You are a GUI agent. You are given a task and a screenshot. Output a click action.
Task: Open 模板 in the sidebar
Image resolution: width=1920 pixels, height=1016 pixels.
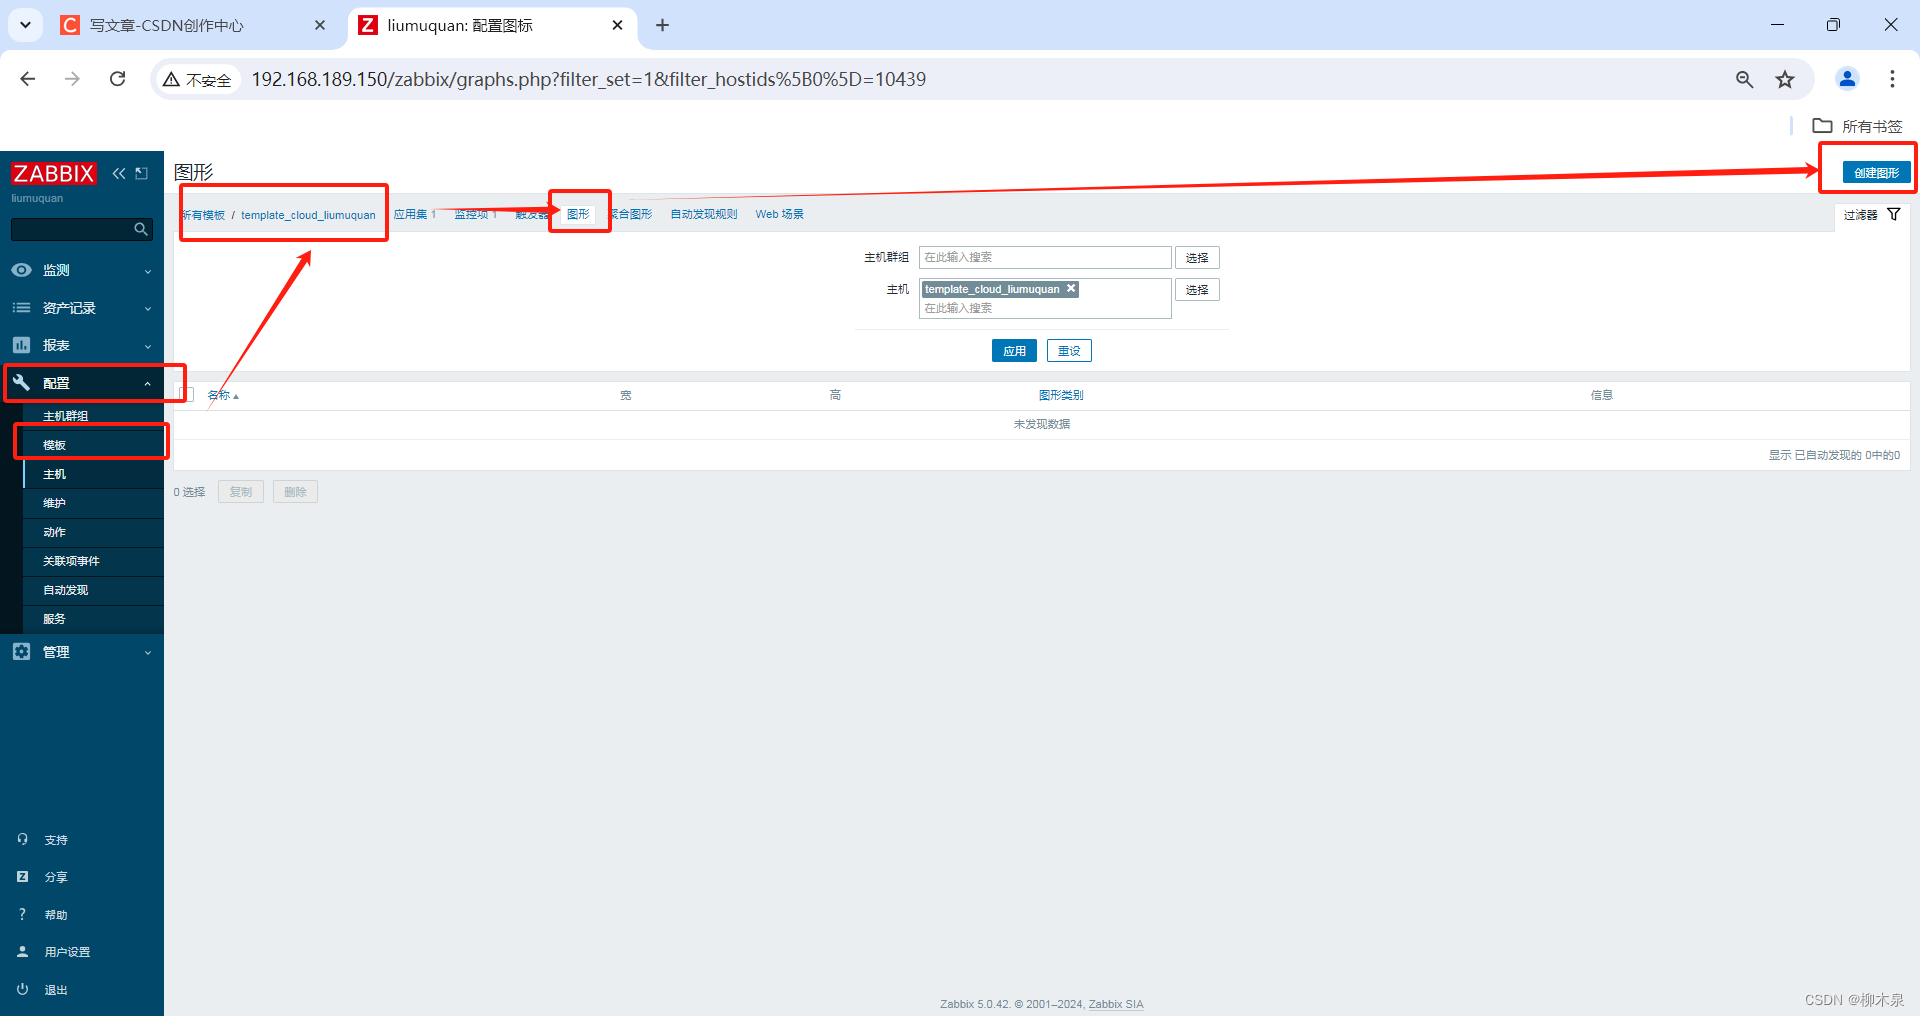54,445
